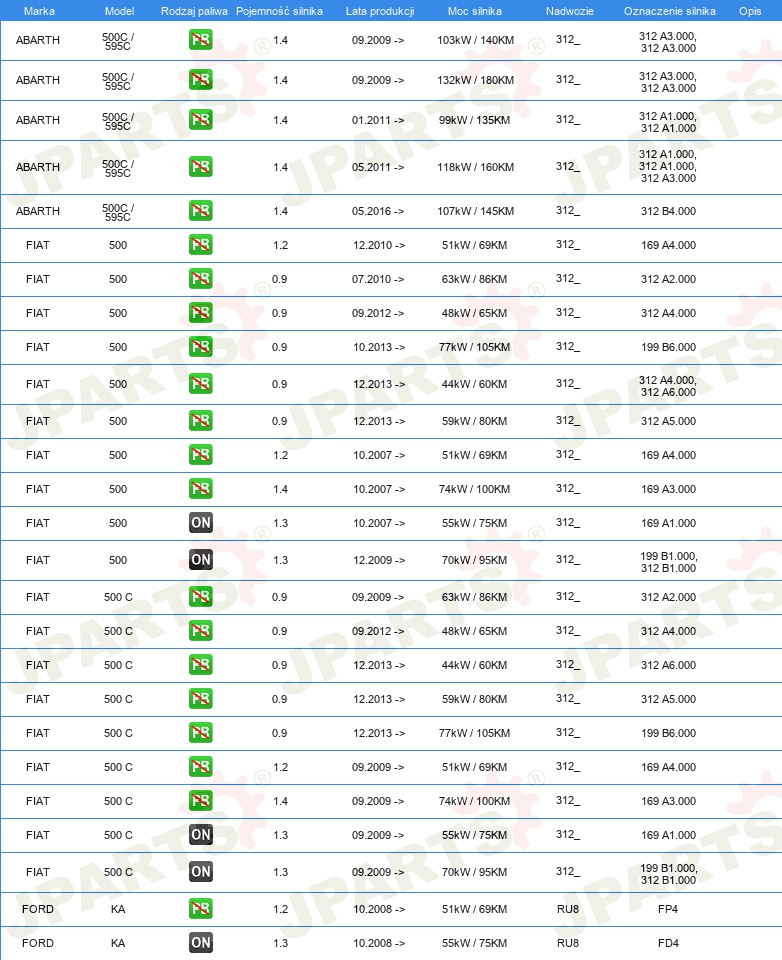Click the Pojemność silnika column header
782x960 pixels.
(x=279, y=11)
